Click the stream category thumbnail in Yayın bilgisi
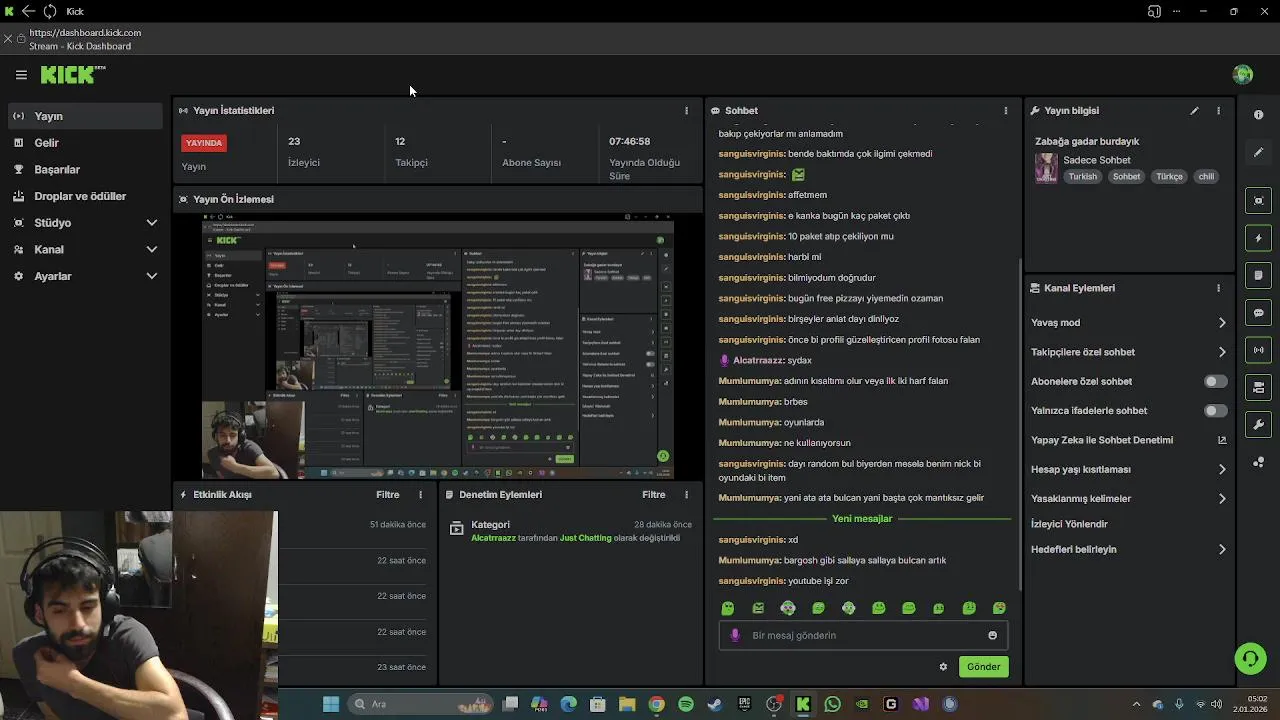The image size is (1280, 720). [1046, 168]
